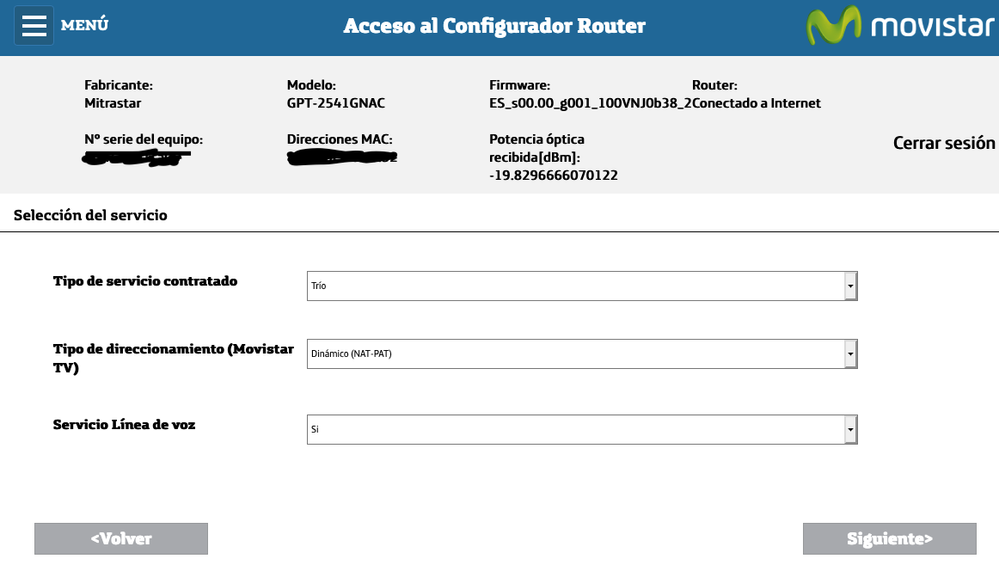Open the Tipo de servicio contratado dropdown
The height and width of the screenshot is (572, 999).
[575, 286]
